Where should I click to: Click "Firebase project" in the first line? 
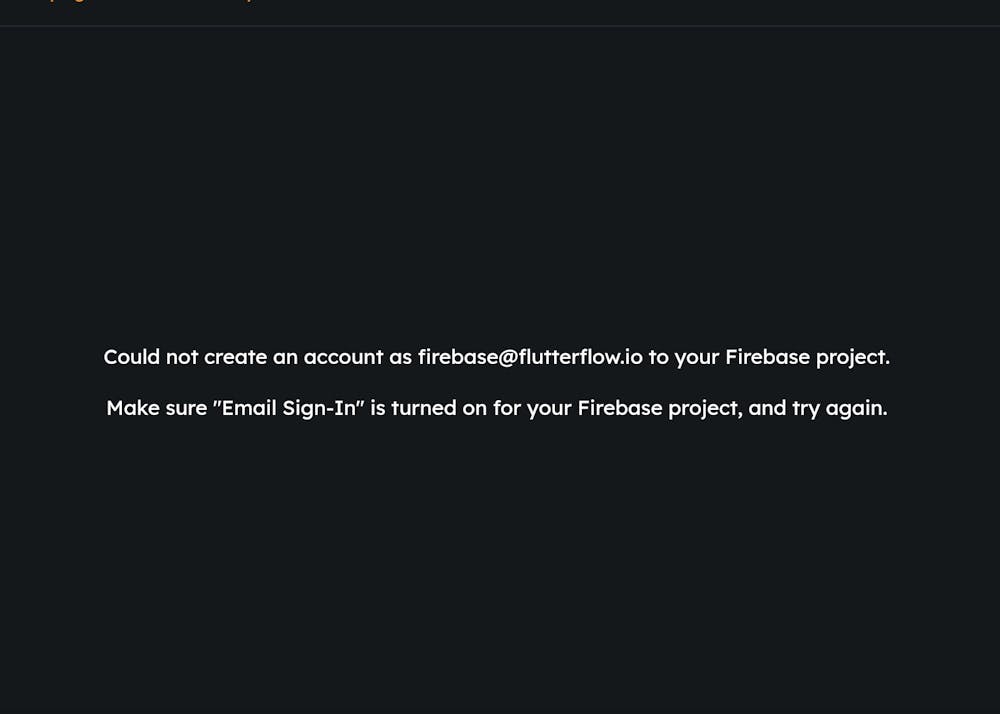coord(806,357)
